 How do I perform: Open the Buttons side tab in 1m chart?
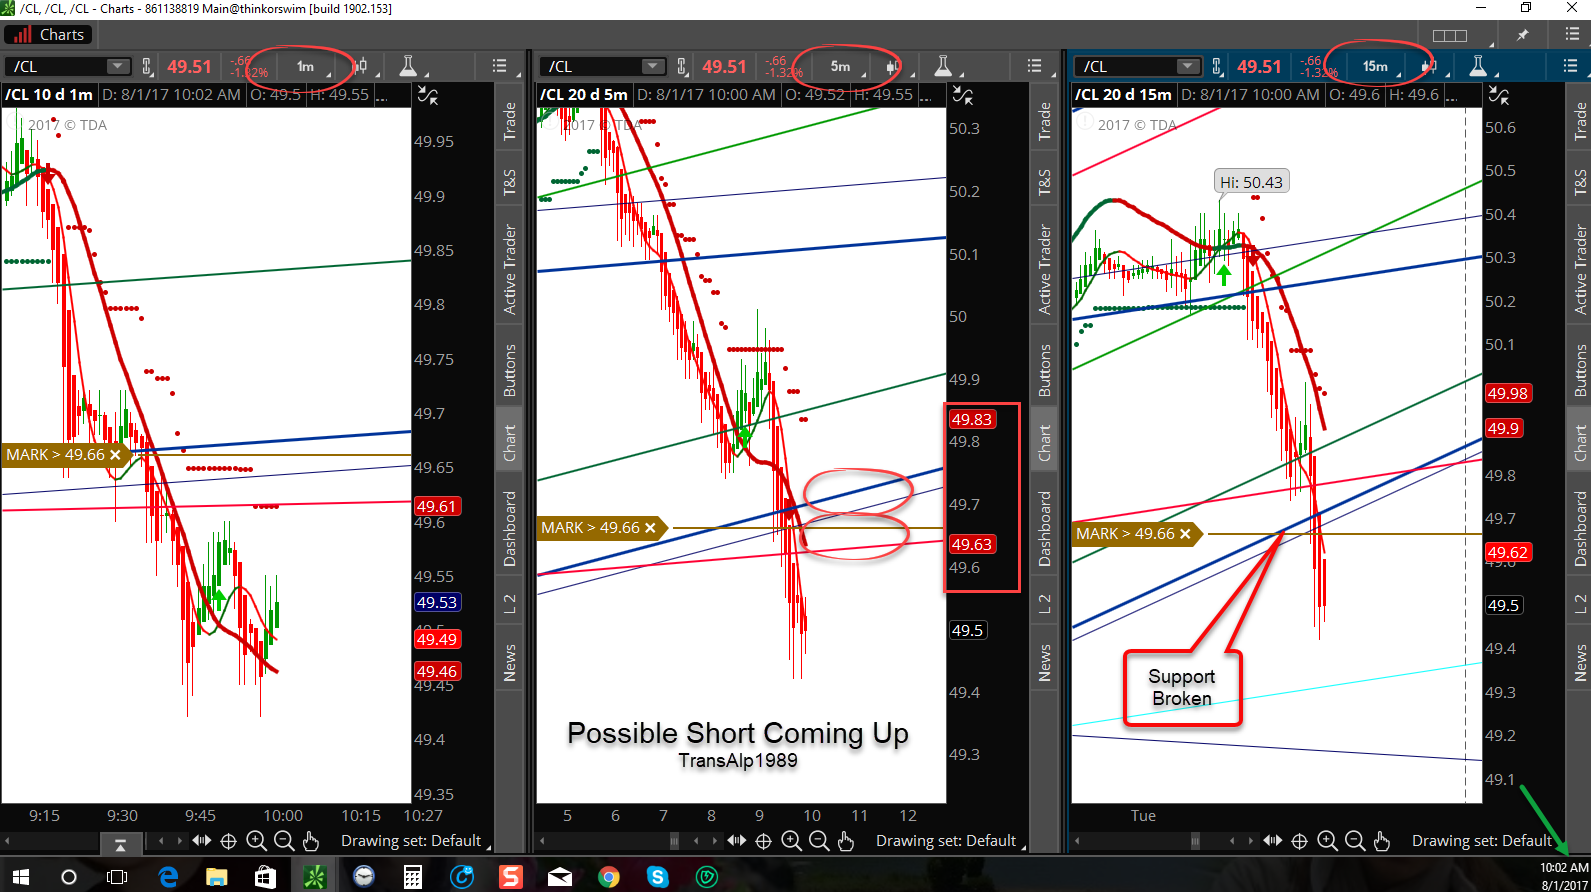click(510, 371)
